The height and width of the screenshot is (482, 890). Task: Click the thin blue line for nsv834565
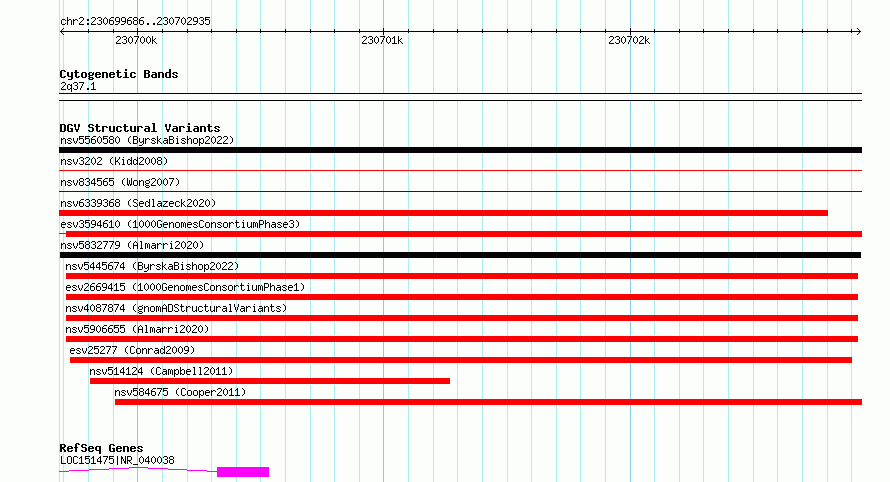click(460, 191)
